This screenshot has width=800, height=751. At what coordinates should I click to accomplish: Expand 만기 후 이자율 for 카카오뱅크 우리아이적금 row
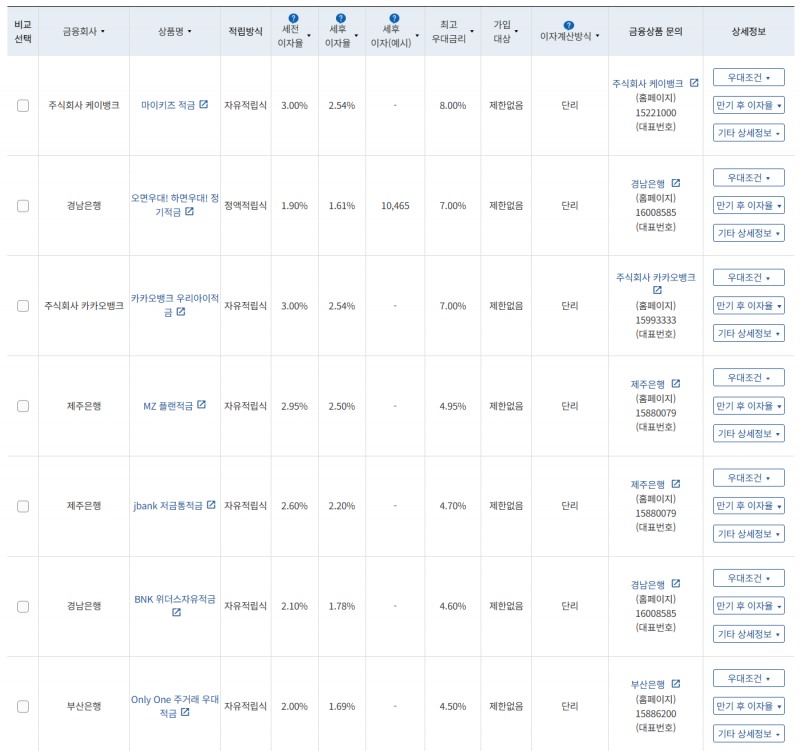pos(748,306)
